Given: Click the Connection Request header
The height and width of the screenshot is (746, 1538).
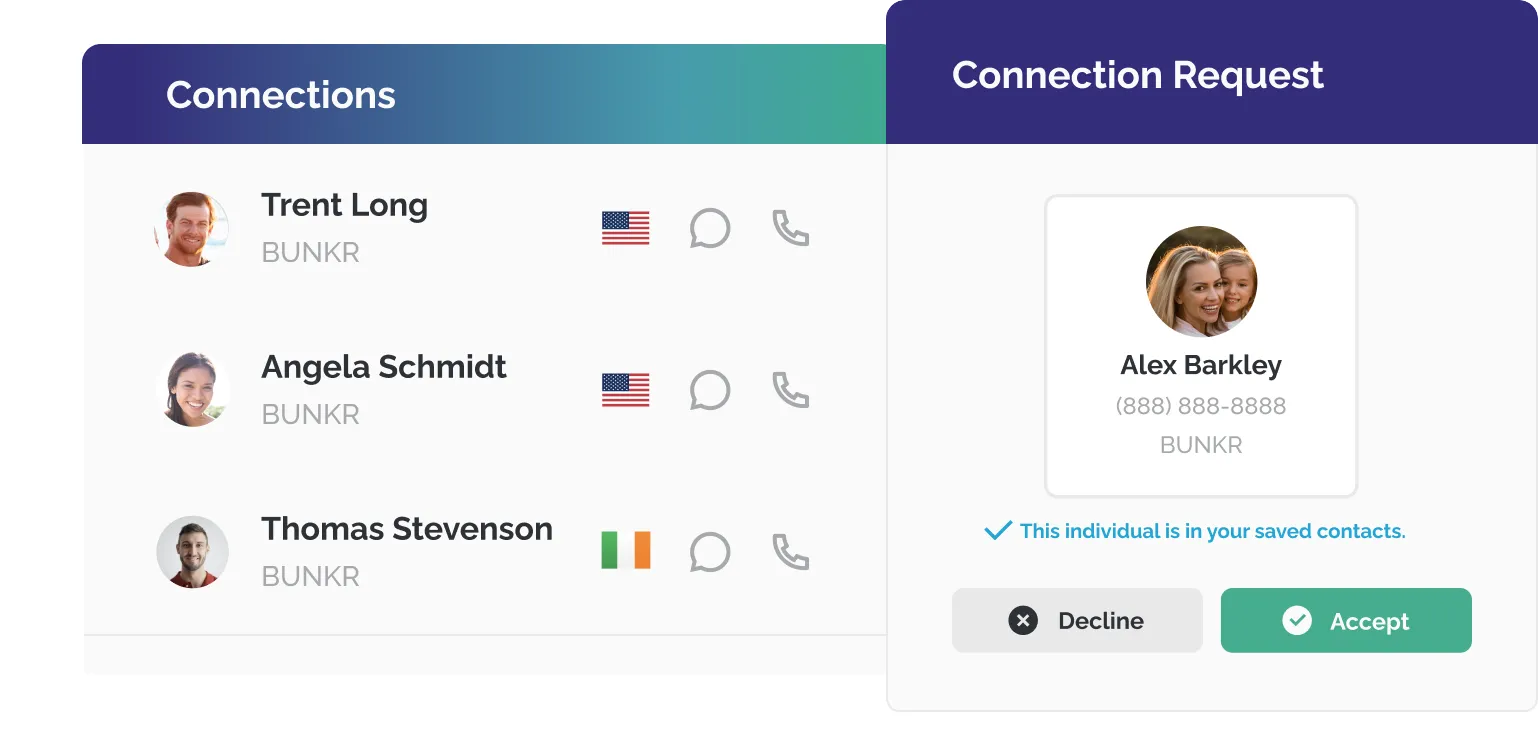Looking at the screenshot, I should tap(1211, 72).
